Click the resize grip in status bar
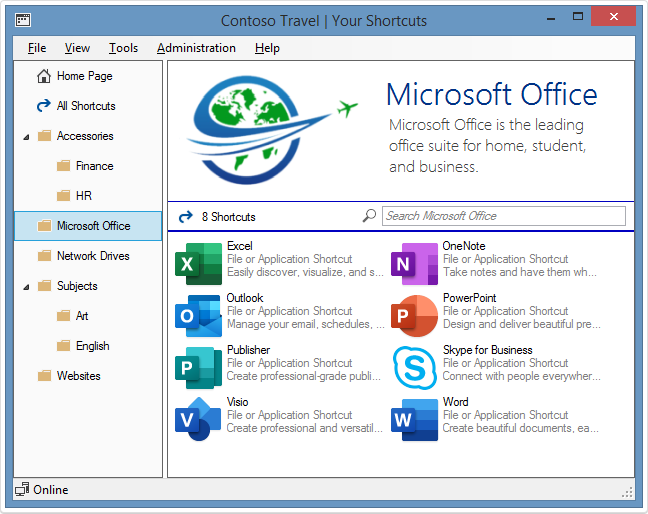 (627, 492)
